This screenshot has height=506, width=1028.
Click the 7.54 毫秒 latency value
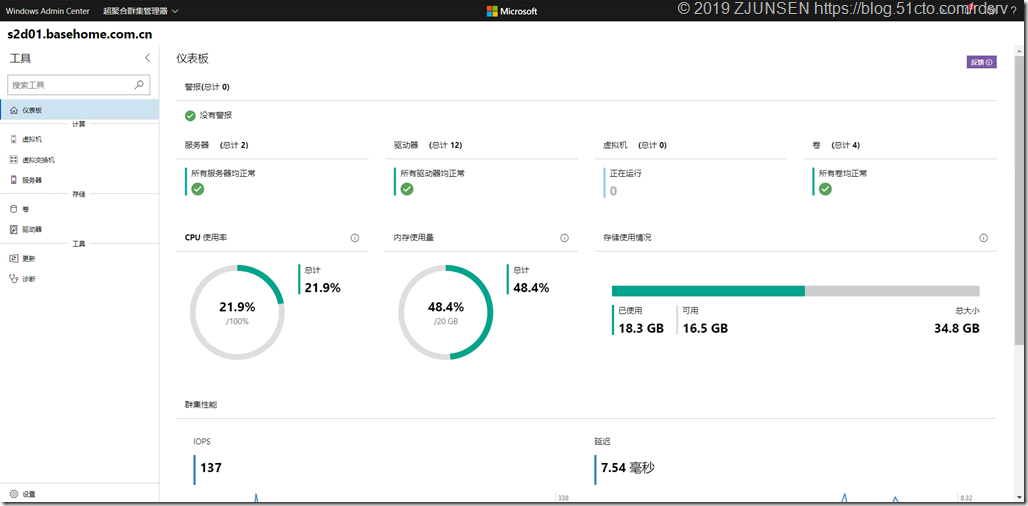[627, 467]
